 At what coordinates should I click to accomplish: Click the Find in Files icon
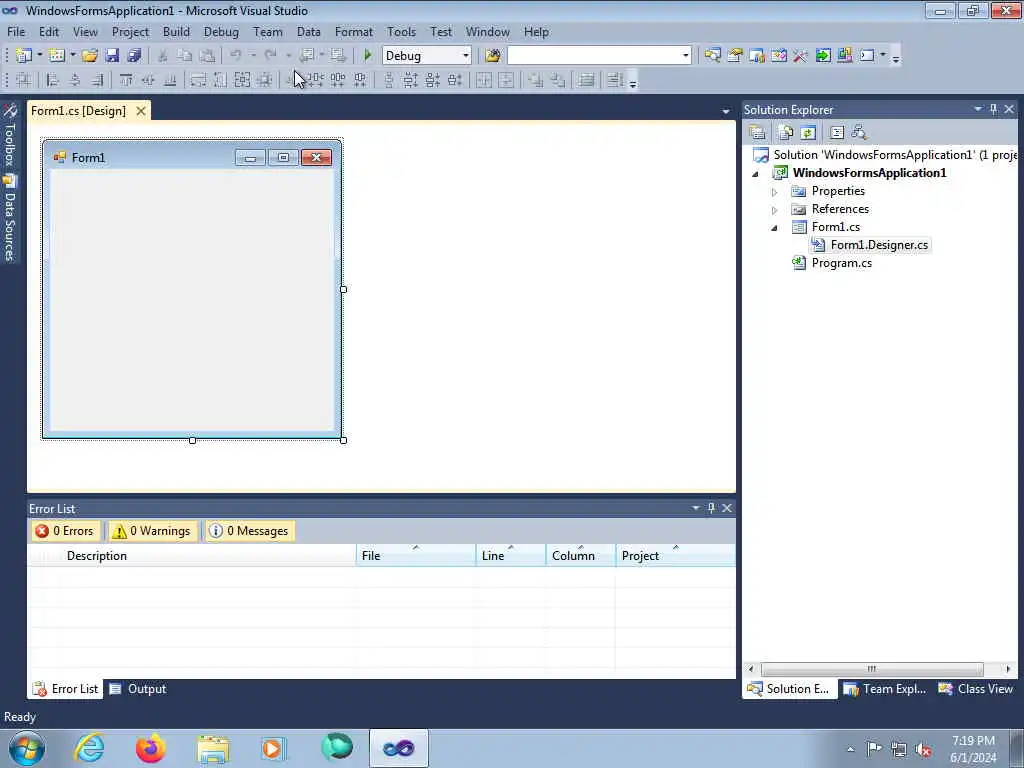493,56
